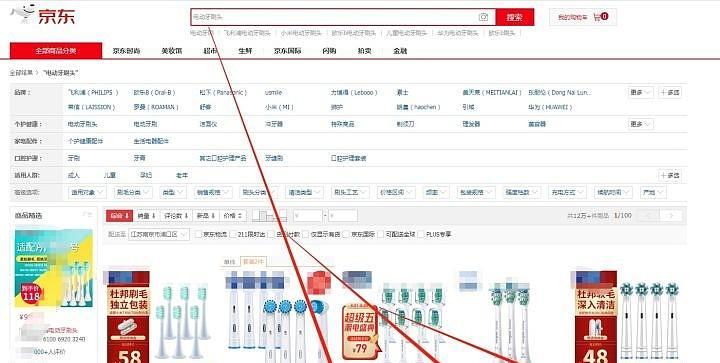Open the 颜色 filter dropdown

436,192
